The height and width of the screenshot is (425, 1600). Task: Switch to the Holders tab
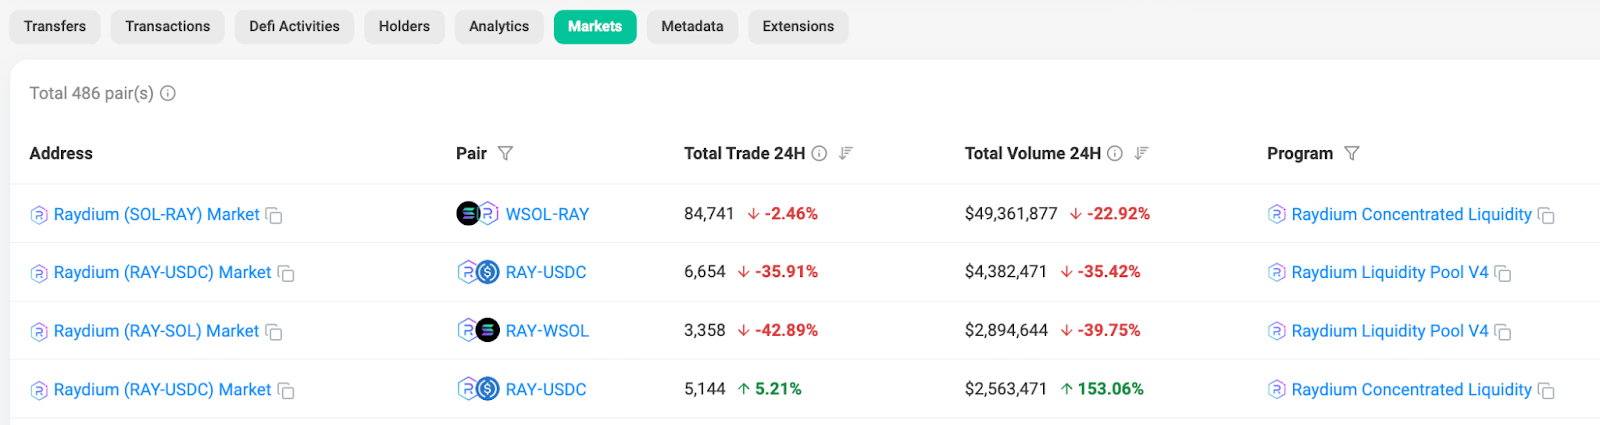point(404,26)
